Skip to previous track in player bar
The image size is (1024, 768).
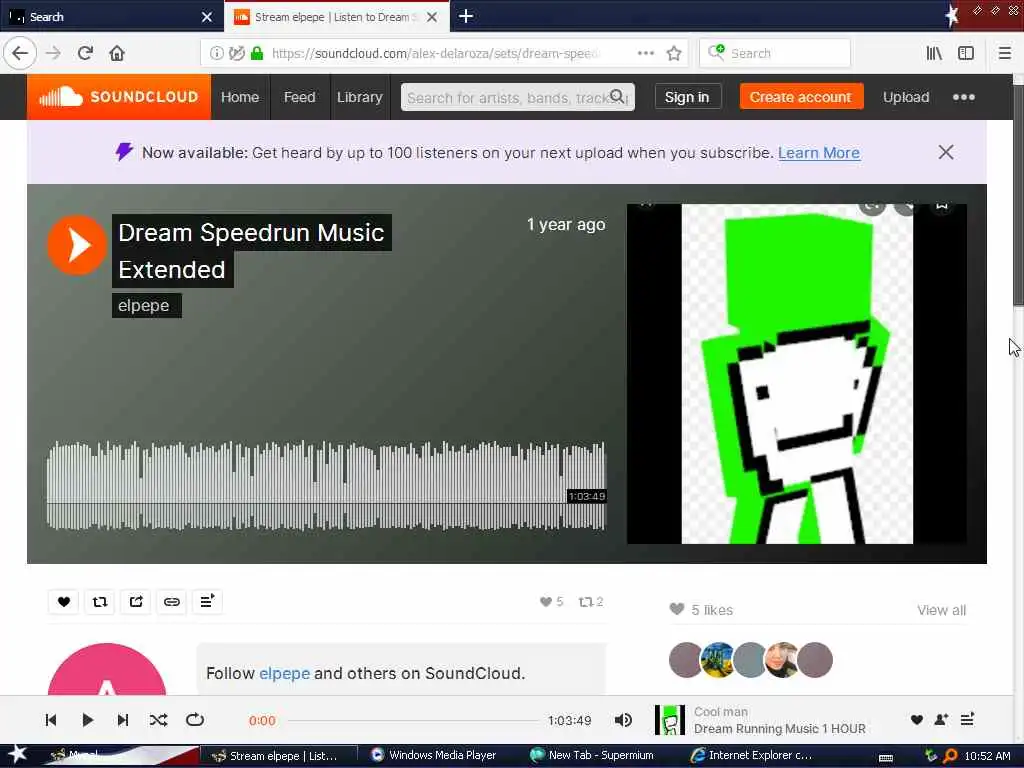(x=51, y=720)
